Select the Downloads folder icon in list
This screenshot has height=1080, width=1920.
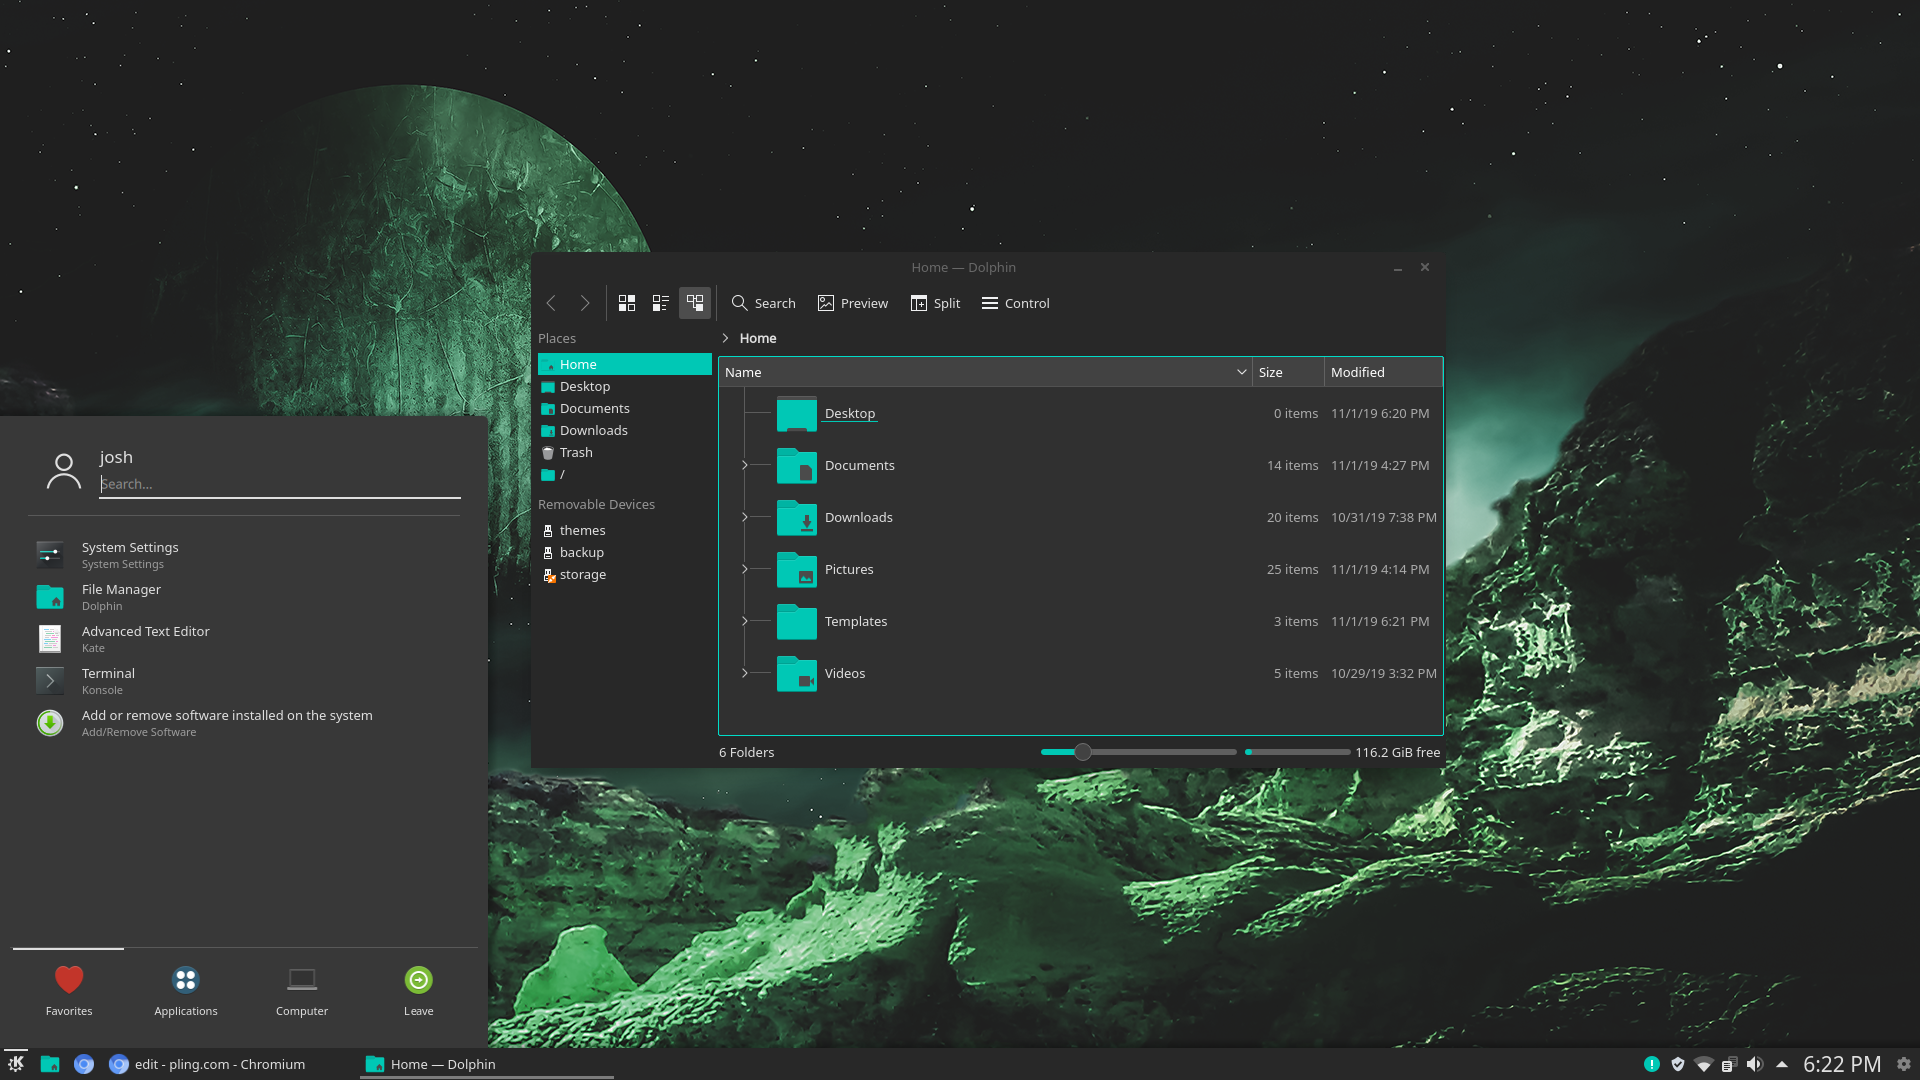pyautogui.click(x=797, y=517)
